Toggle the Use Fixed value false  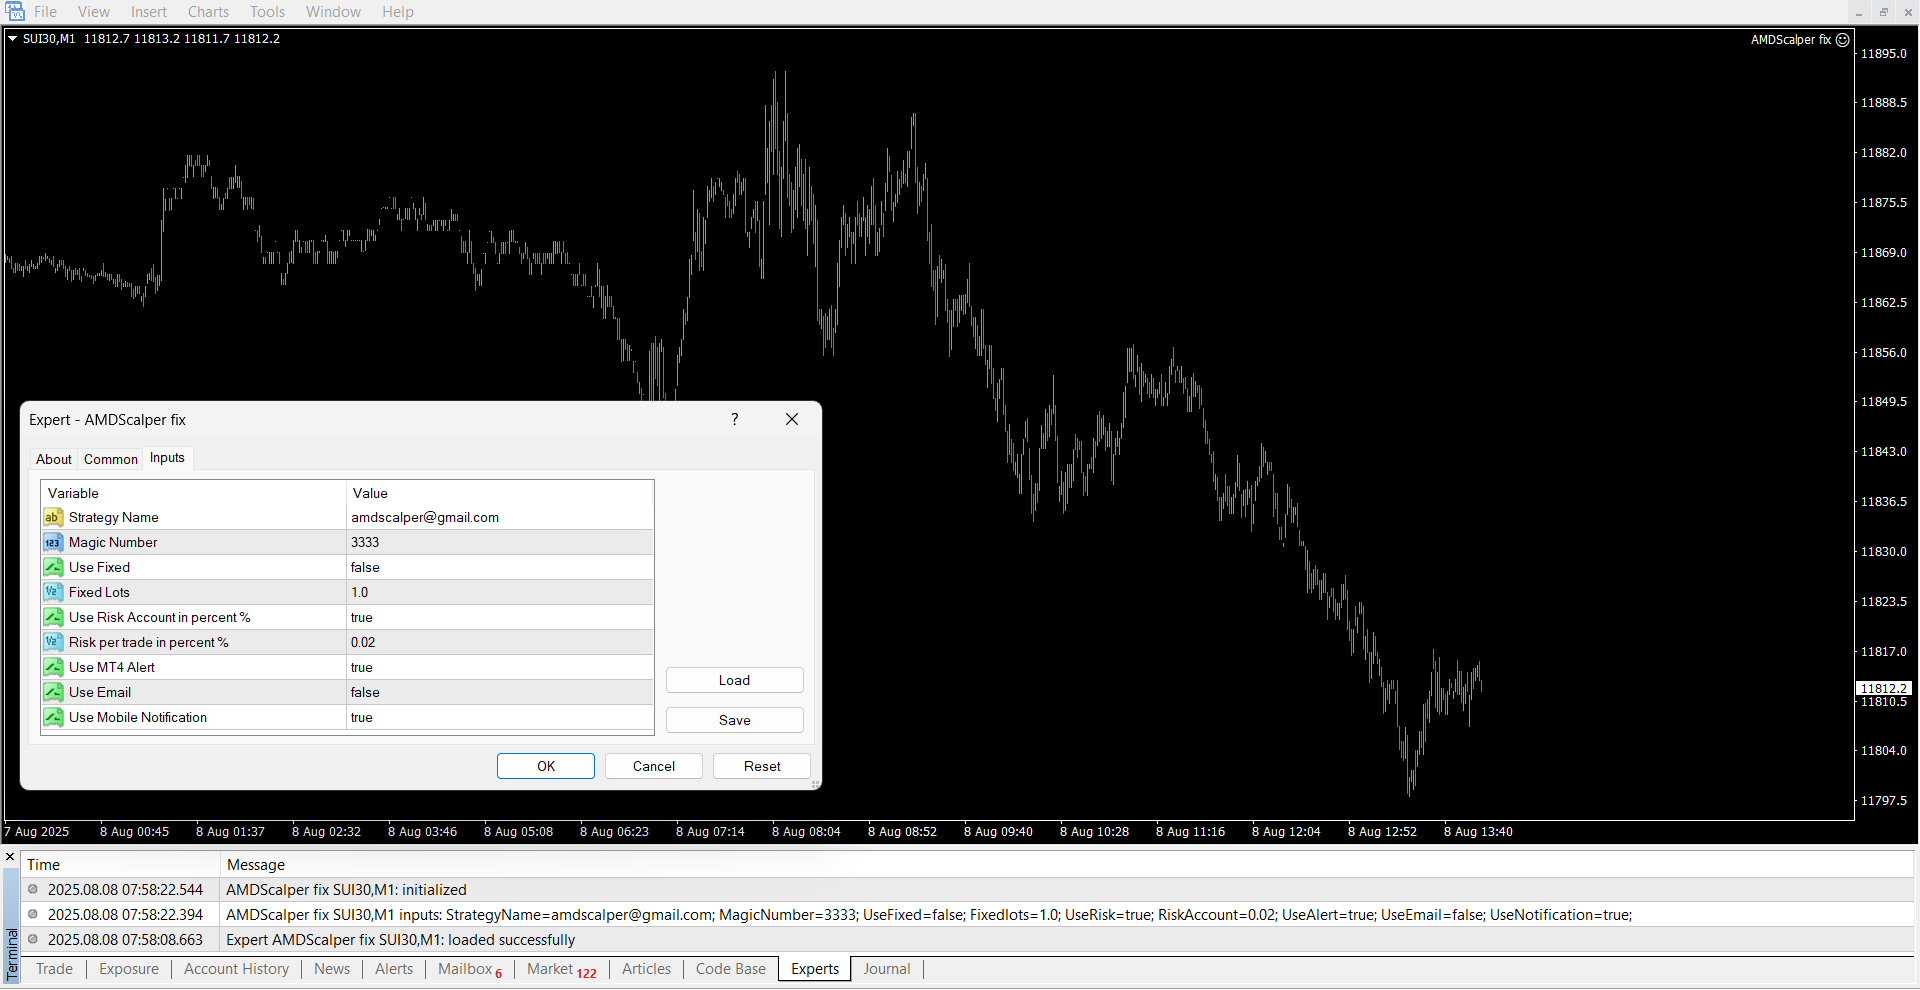498,567
